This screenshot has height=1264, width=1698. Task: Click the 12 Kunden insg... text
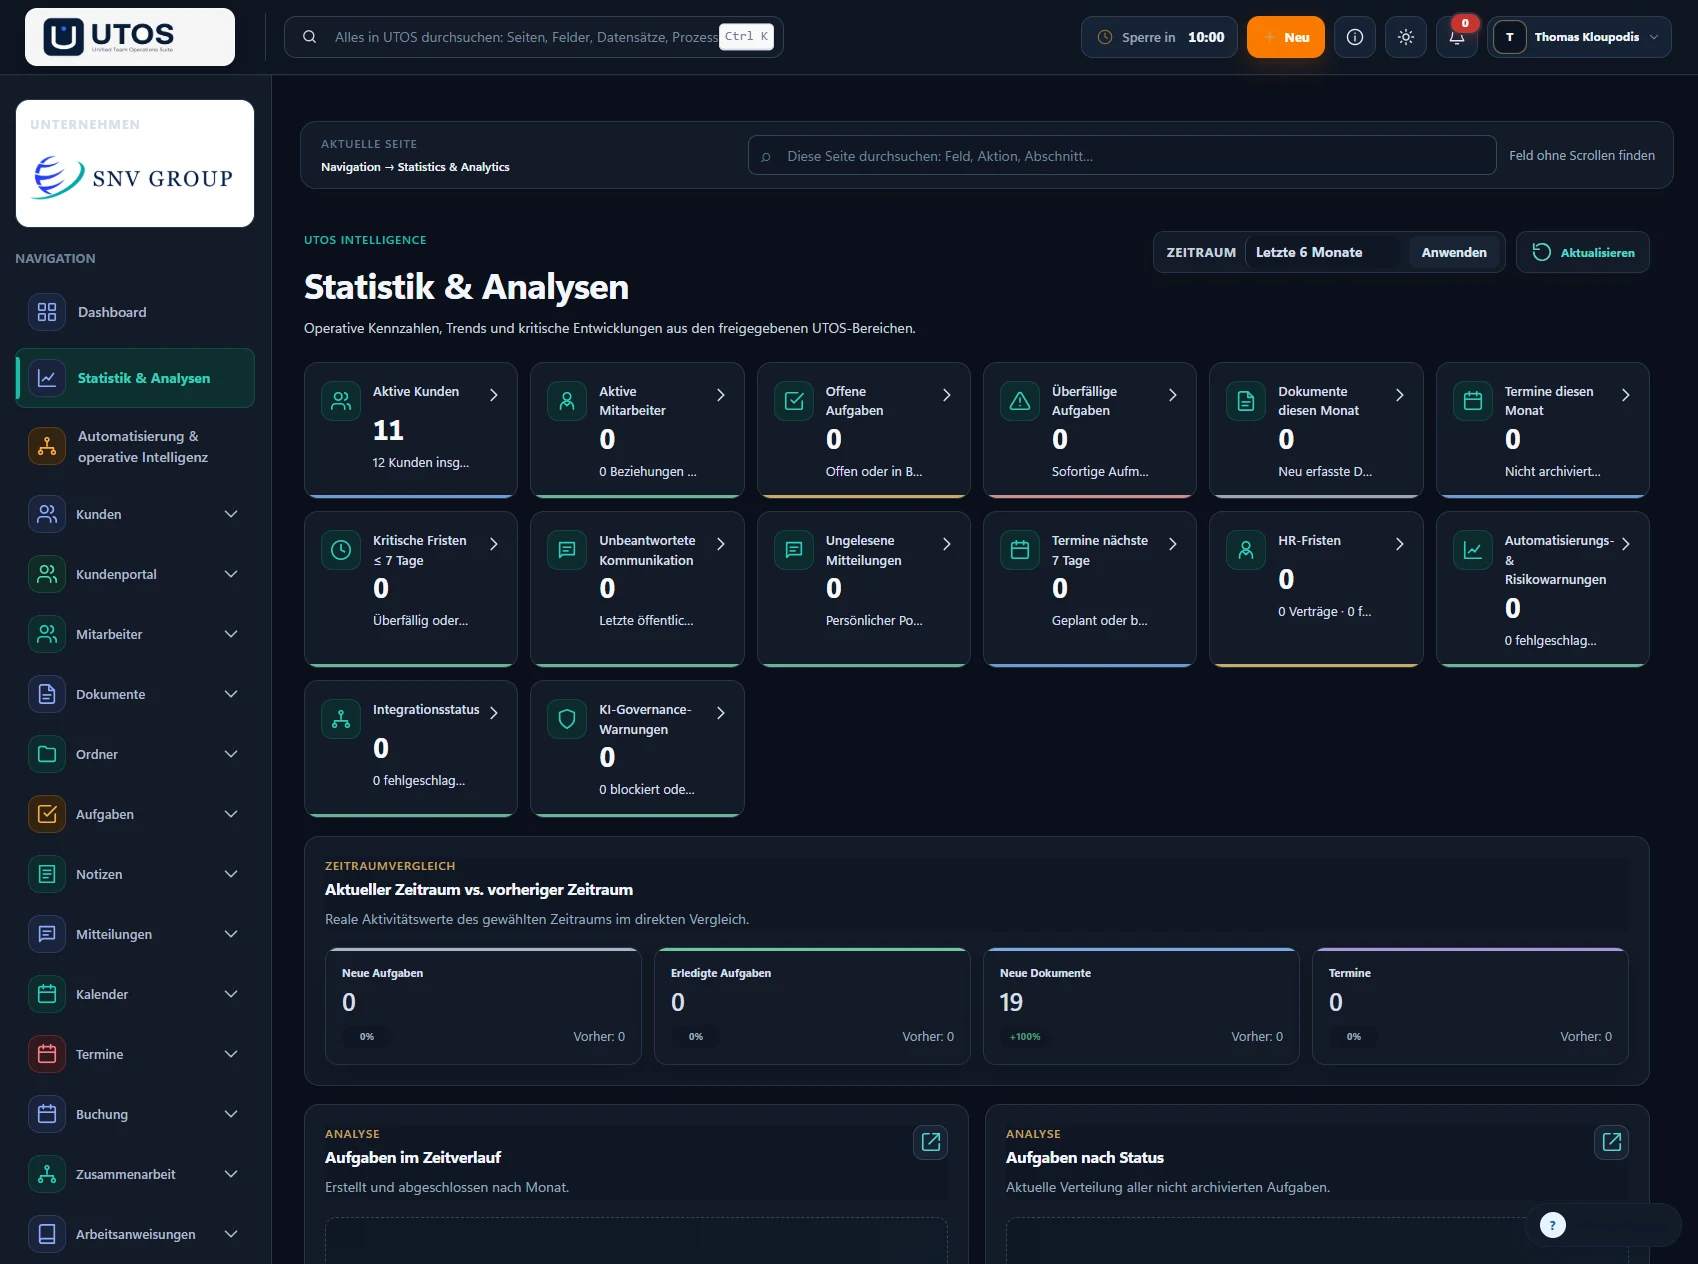point(420,462)
